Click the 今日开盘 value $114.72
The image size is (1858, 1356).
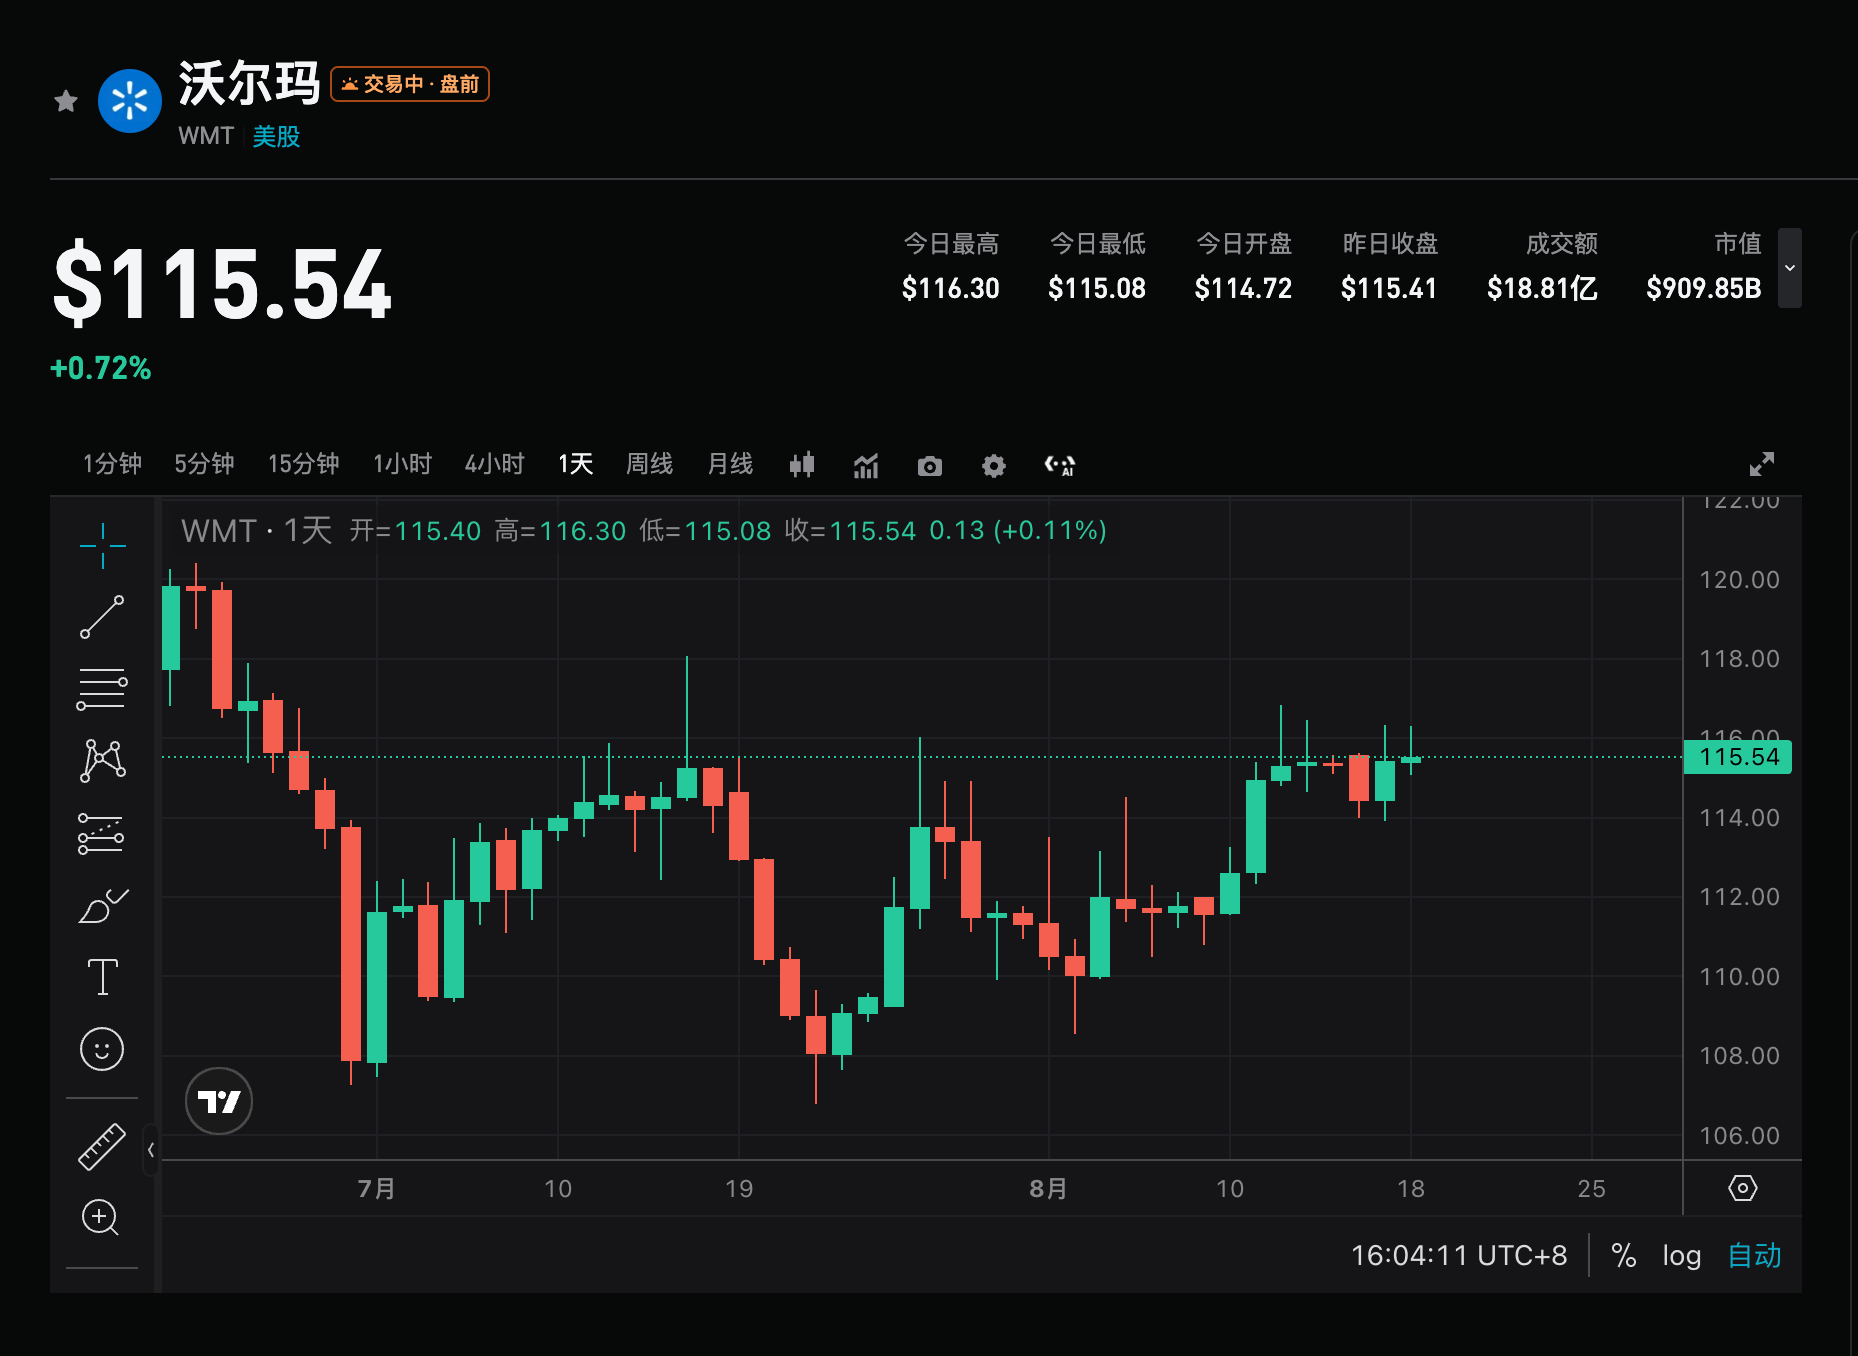pos(1243,289)
